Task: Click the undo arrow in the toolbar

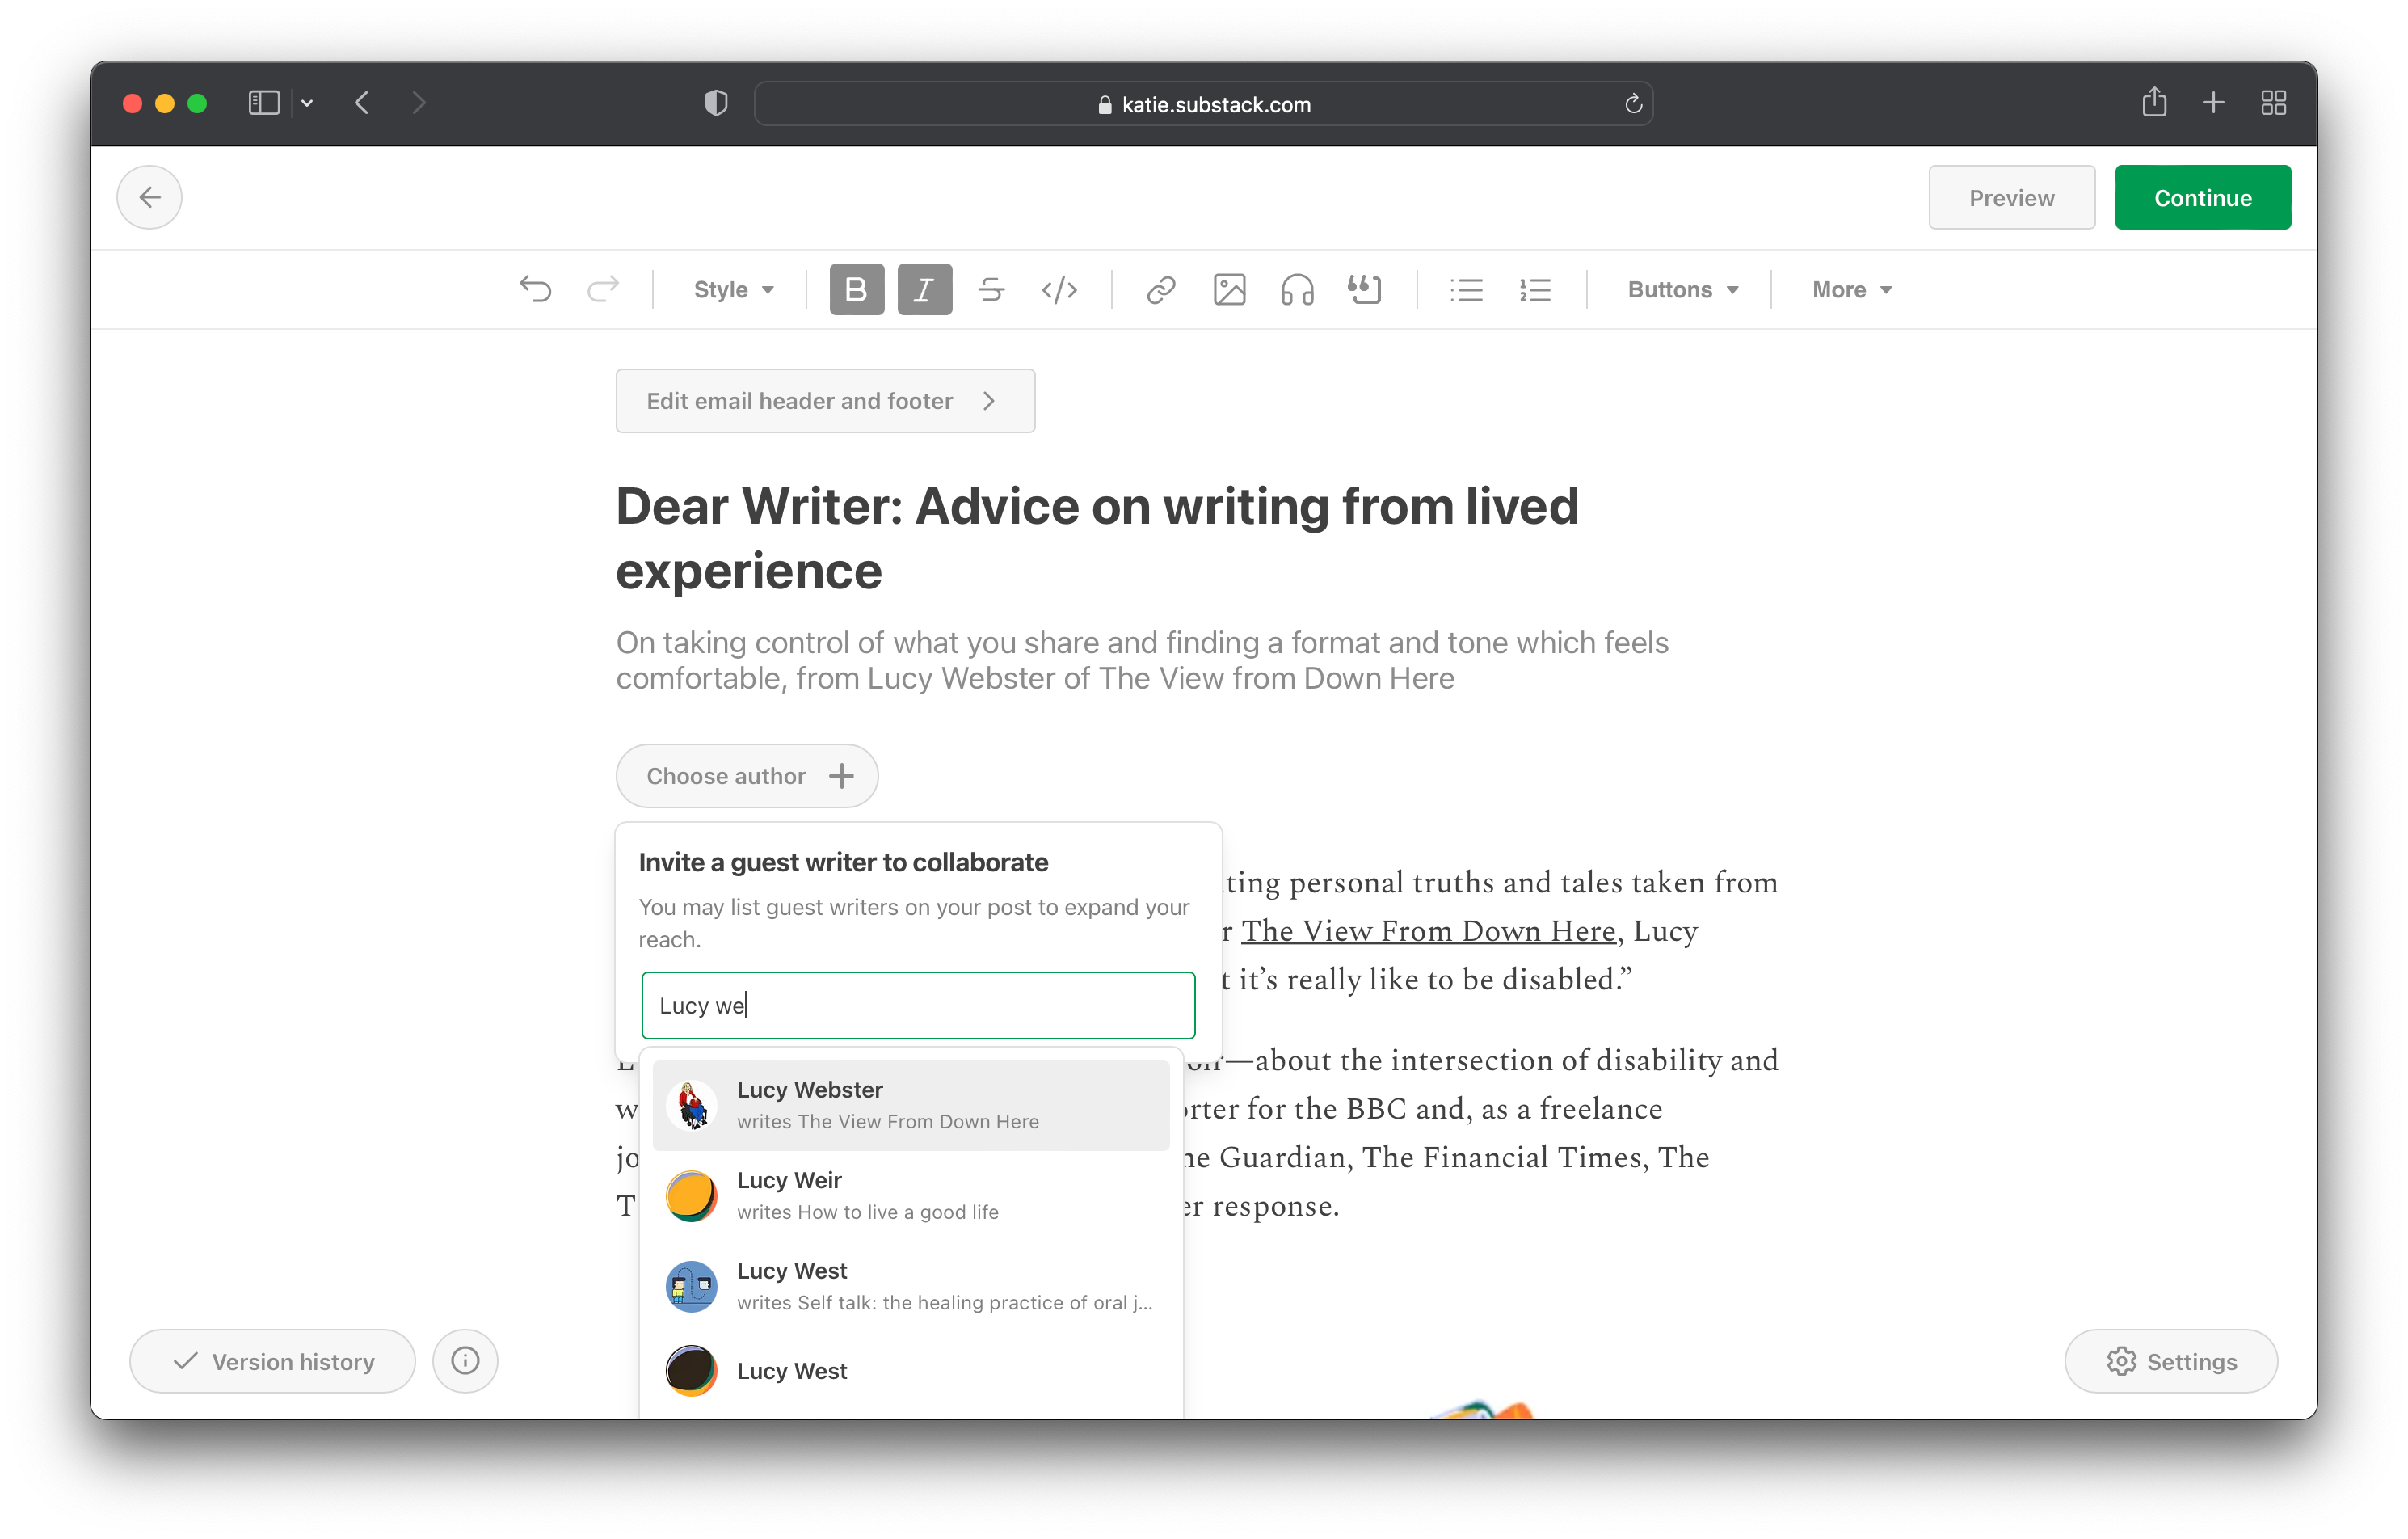Action: tap(535, 290)
